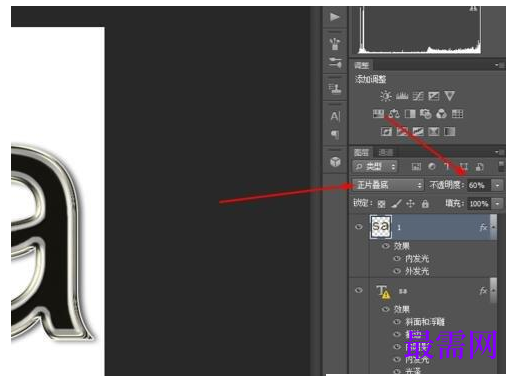The height and width of the screenshot is (376, 516).
Task: Click fx icon on sa layer
Action: point(483,291)
